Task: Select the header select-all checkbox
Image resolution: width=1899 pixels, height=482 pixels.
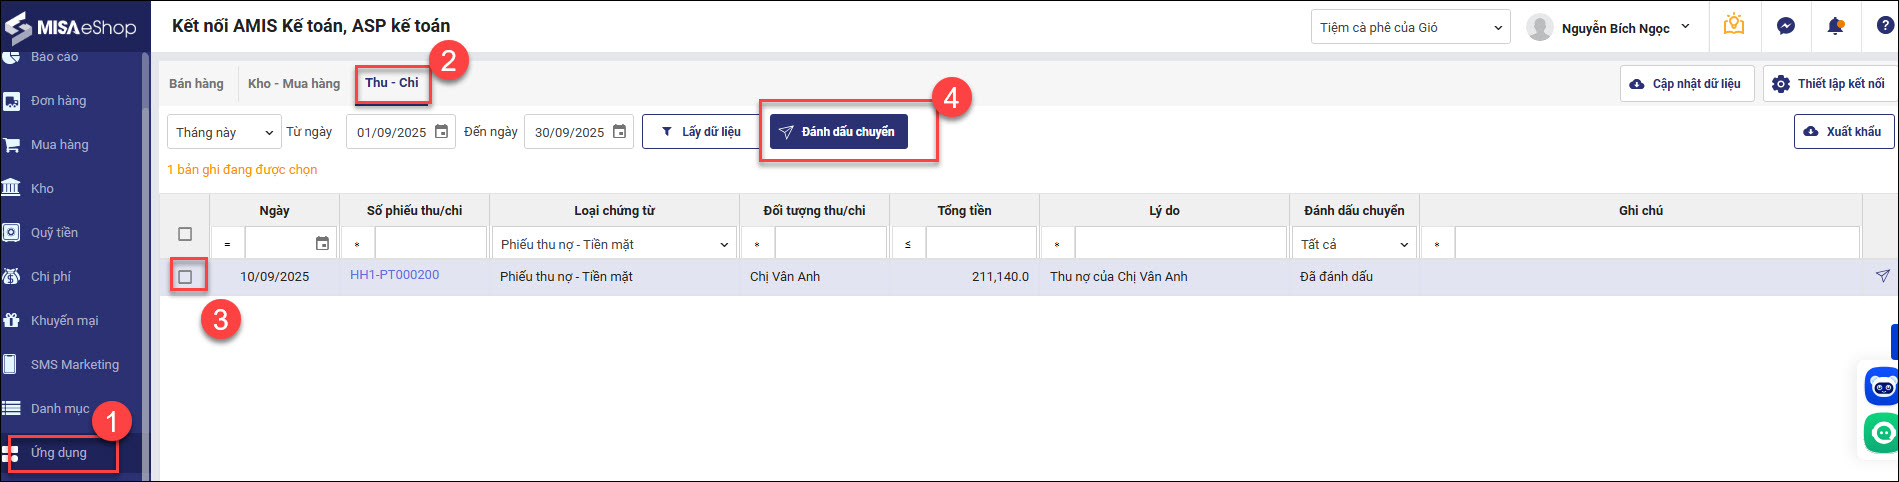Action: click(185, 234)
